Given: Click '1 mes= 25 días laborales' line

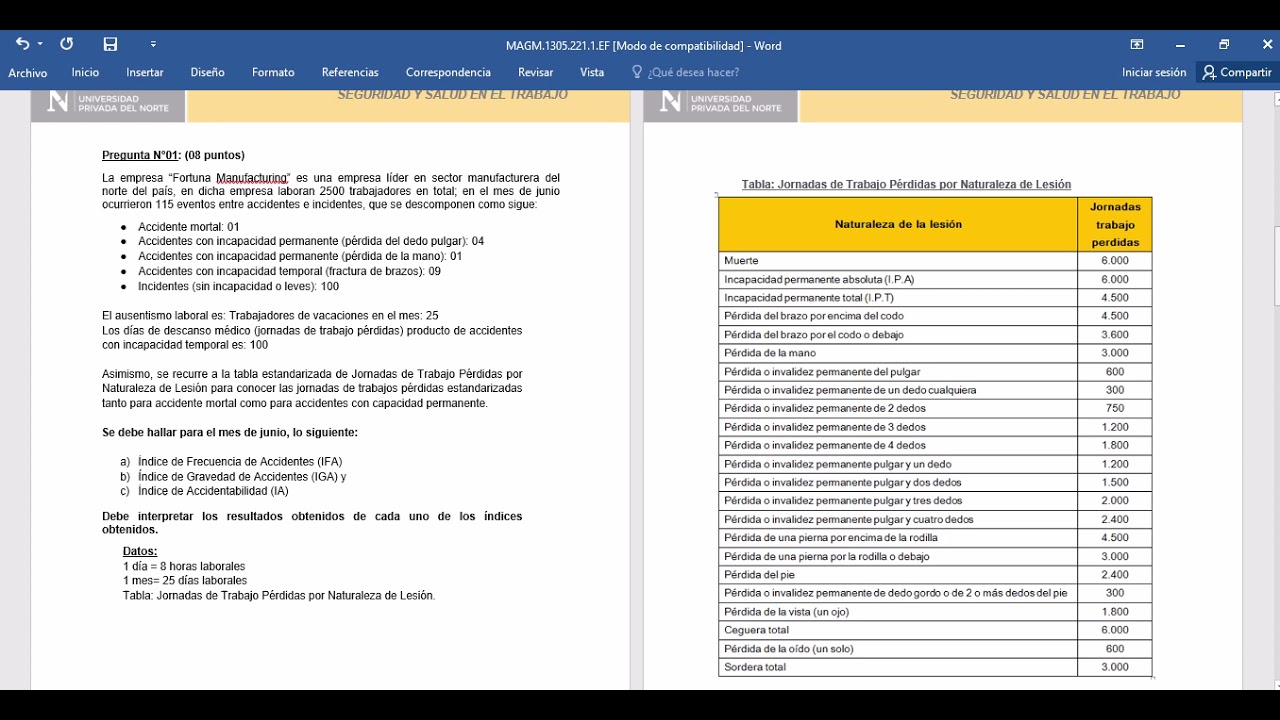Looking at the screenshot, I should 185,580.
